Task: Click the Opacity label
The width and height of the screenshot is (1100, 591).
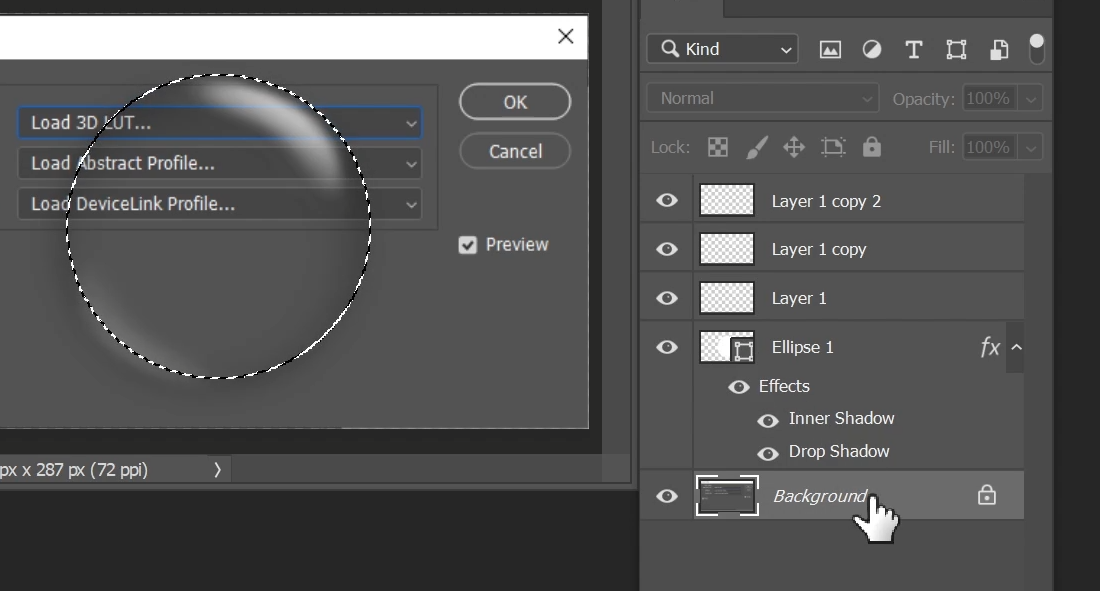Action: point(923,99)
